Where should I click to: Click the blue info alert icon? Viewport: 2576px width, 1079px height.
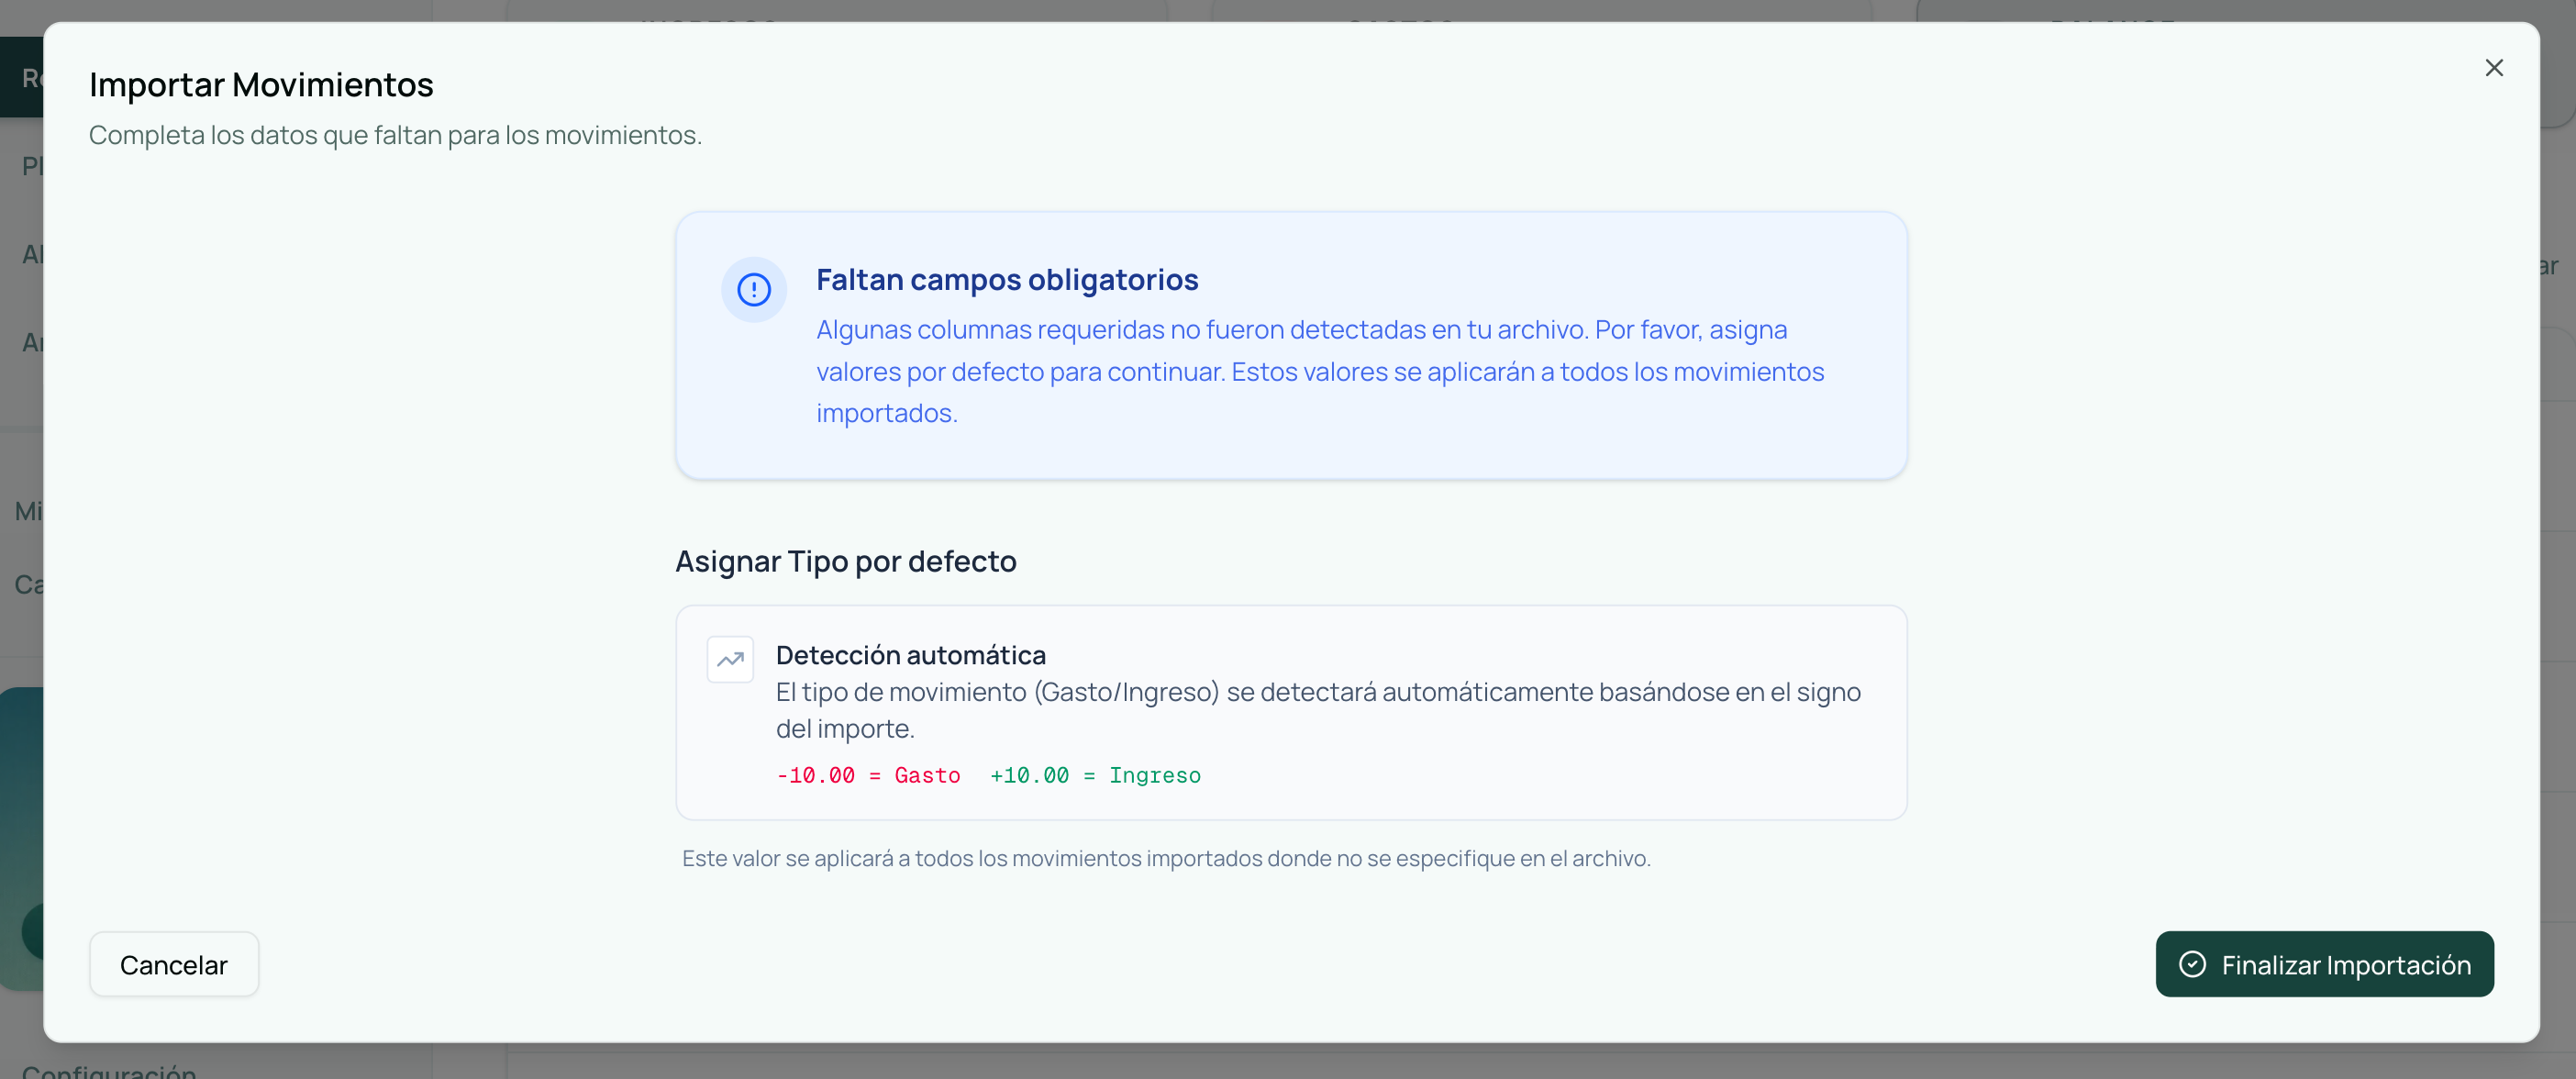pyautogui.click(x=753, y=290)
